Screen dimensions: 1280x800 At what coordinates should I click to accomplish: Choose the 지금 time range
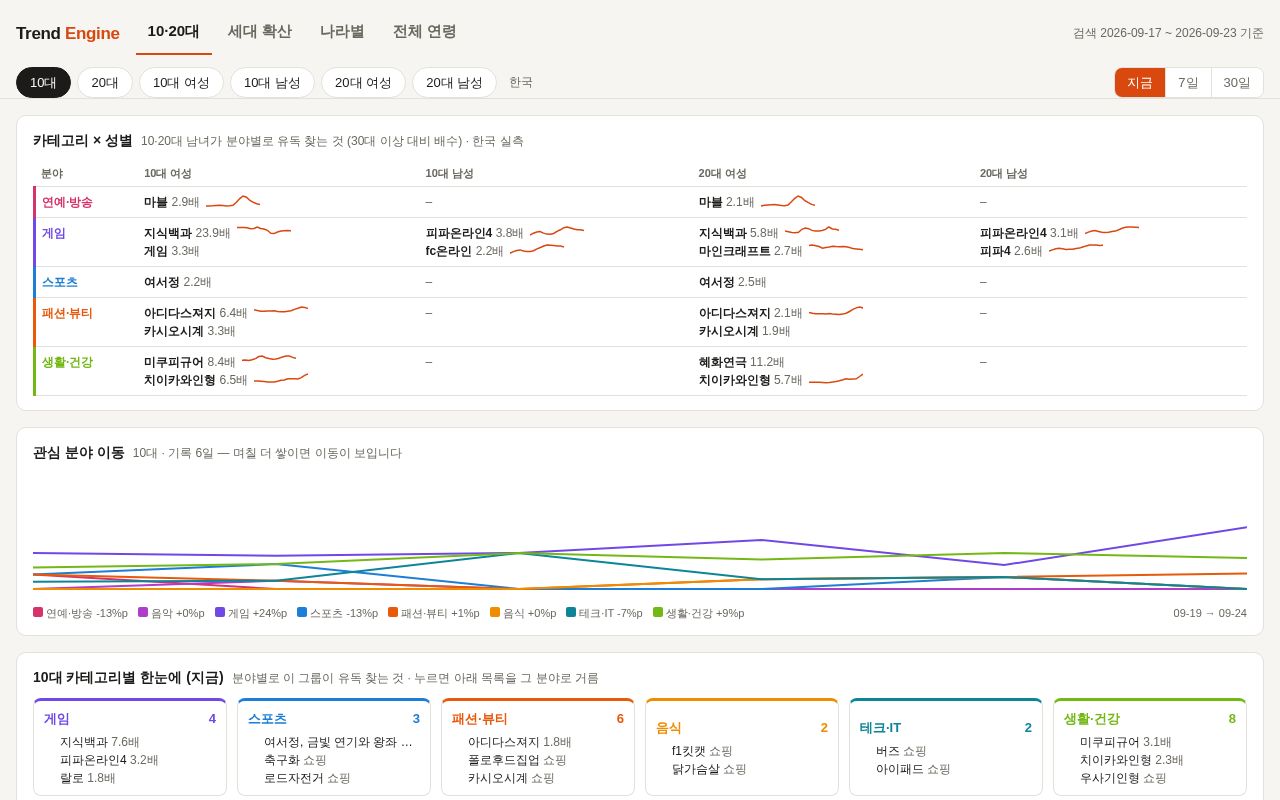point(1140,82)
